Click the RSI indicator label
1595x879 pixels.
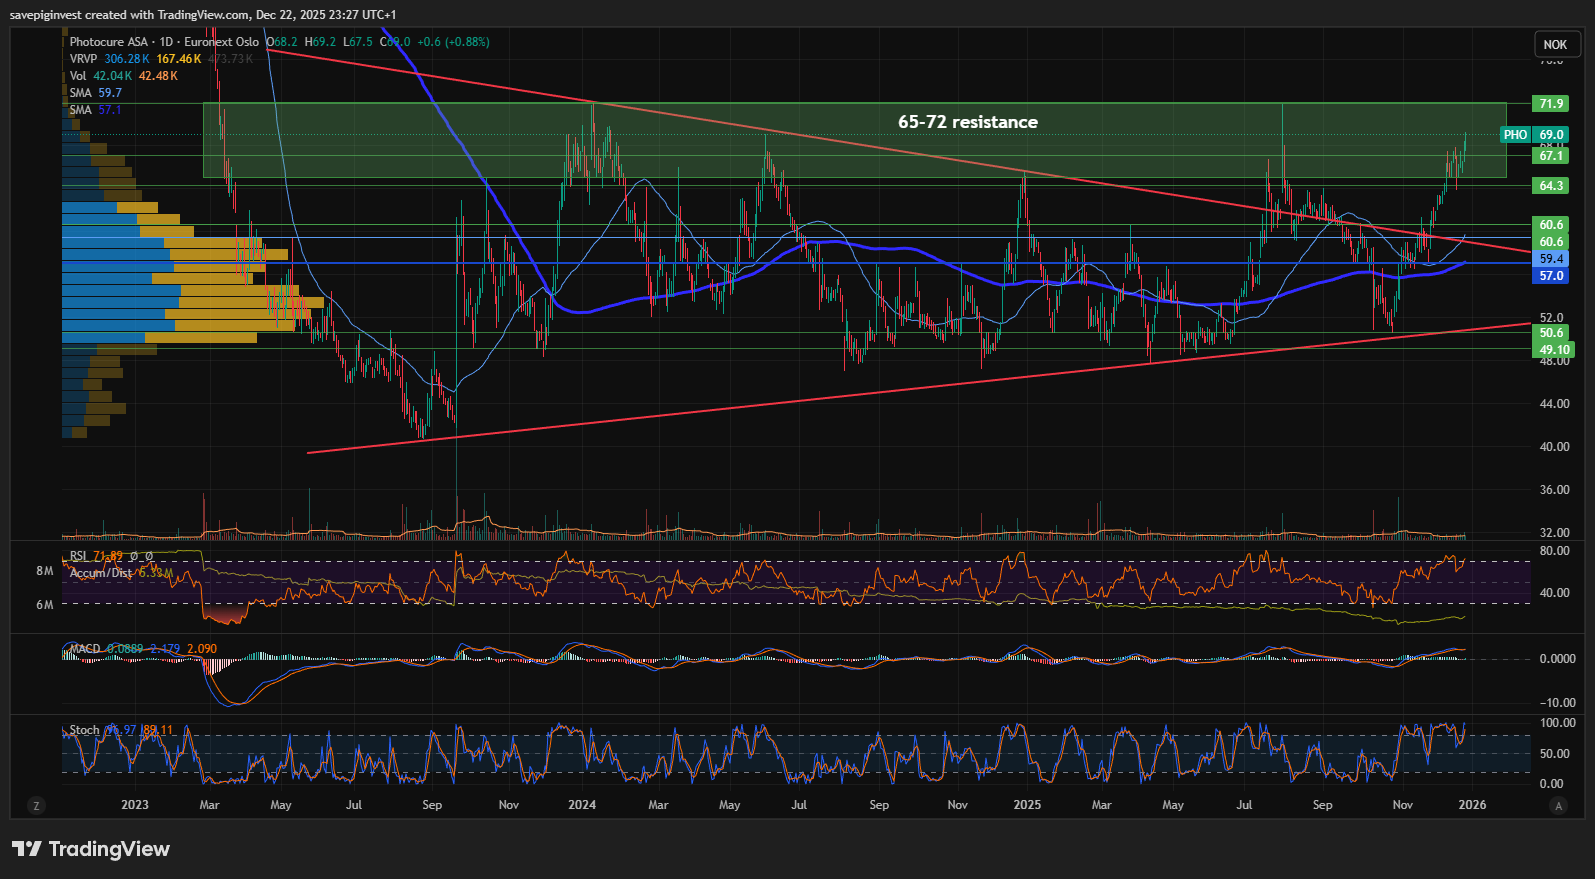[x=79, y=556]
